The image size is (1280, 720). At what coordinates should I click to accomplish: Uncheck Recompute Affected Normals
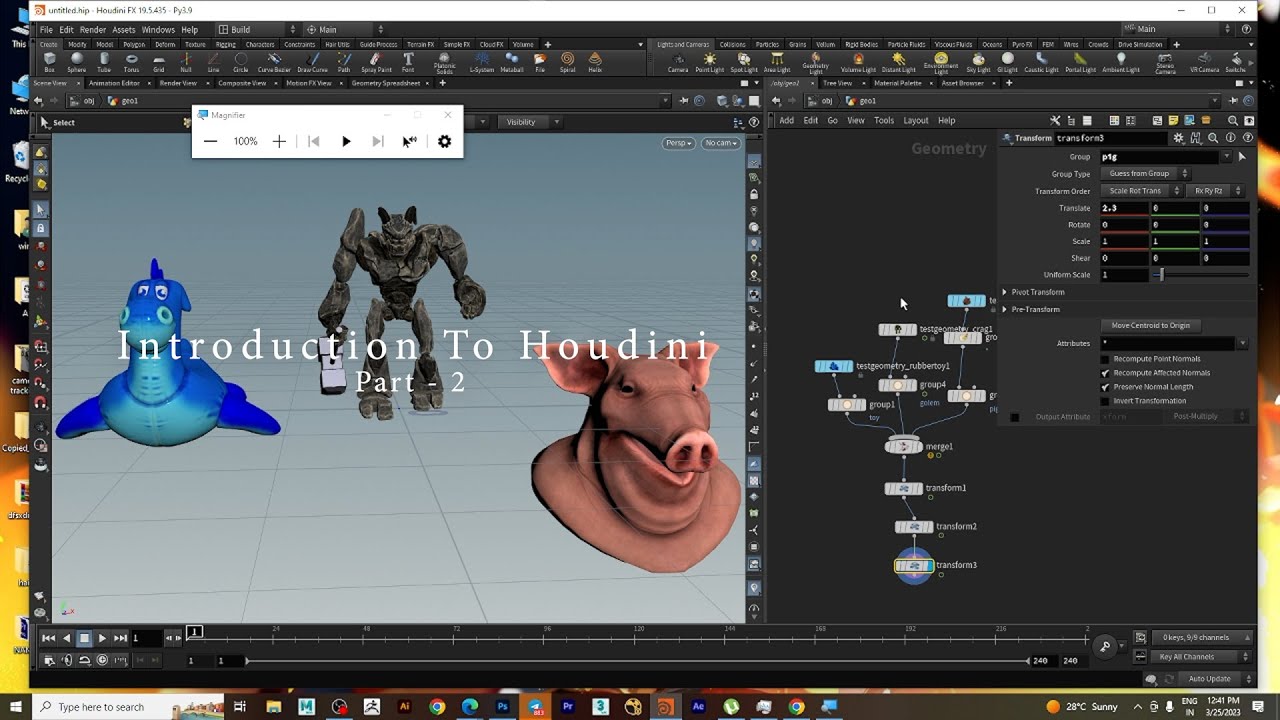[1105, 373]
